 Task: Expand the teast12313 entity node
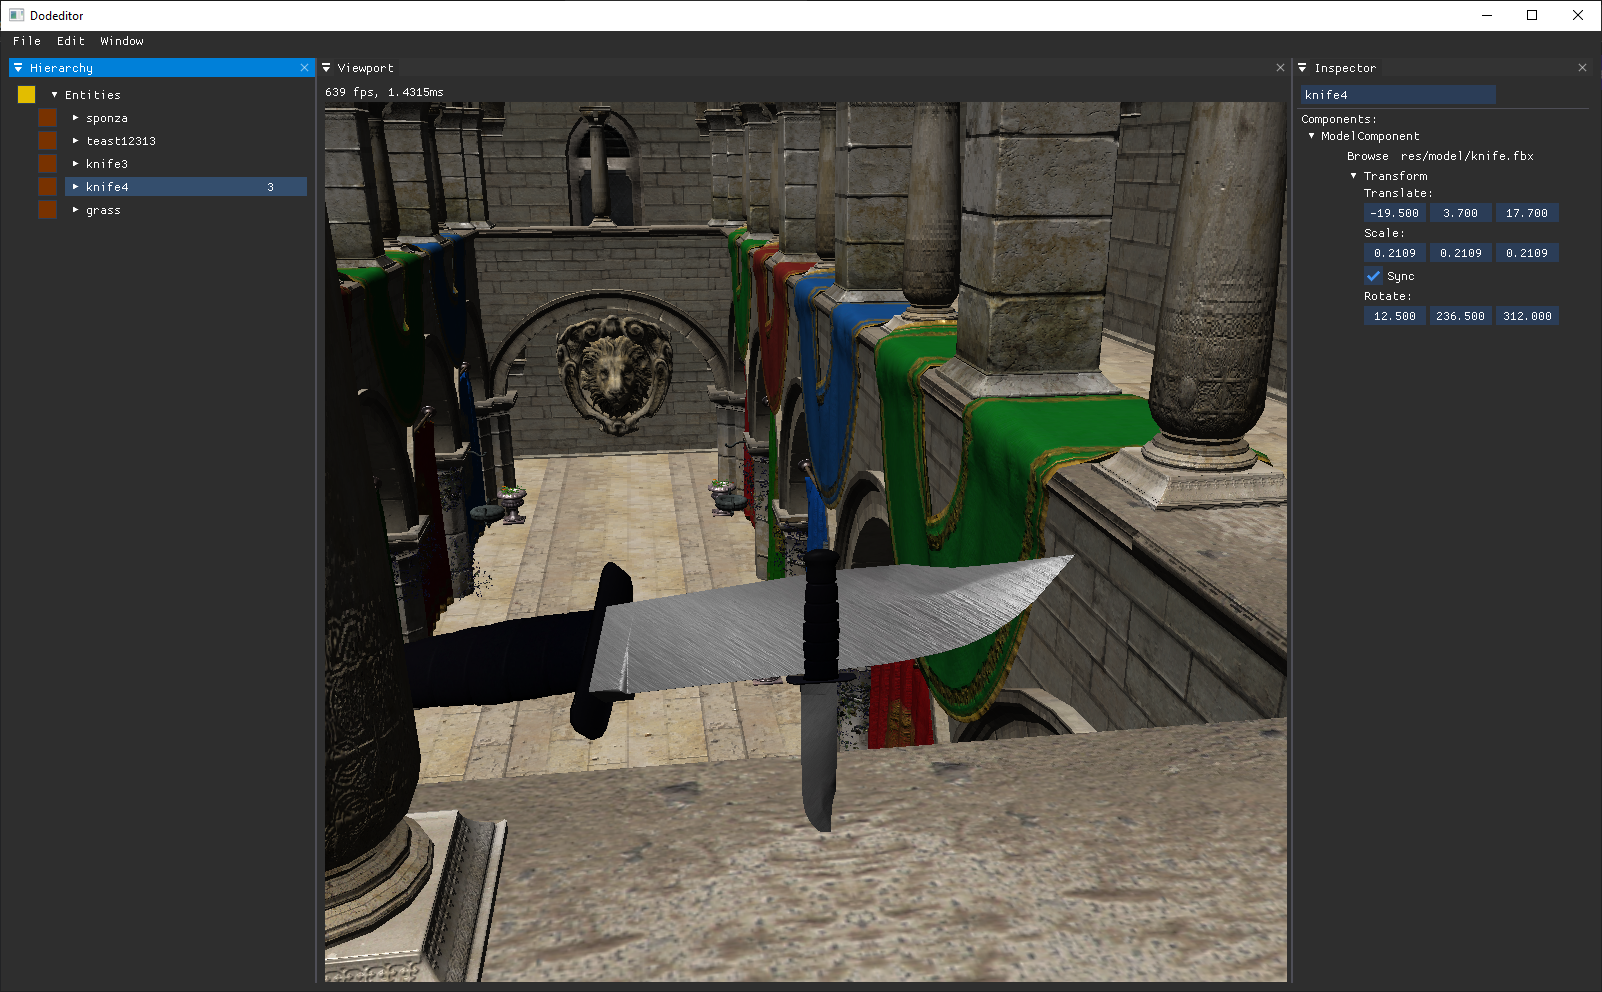pos(75,141)
